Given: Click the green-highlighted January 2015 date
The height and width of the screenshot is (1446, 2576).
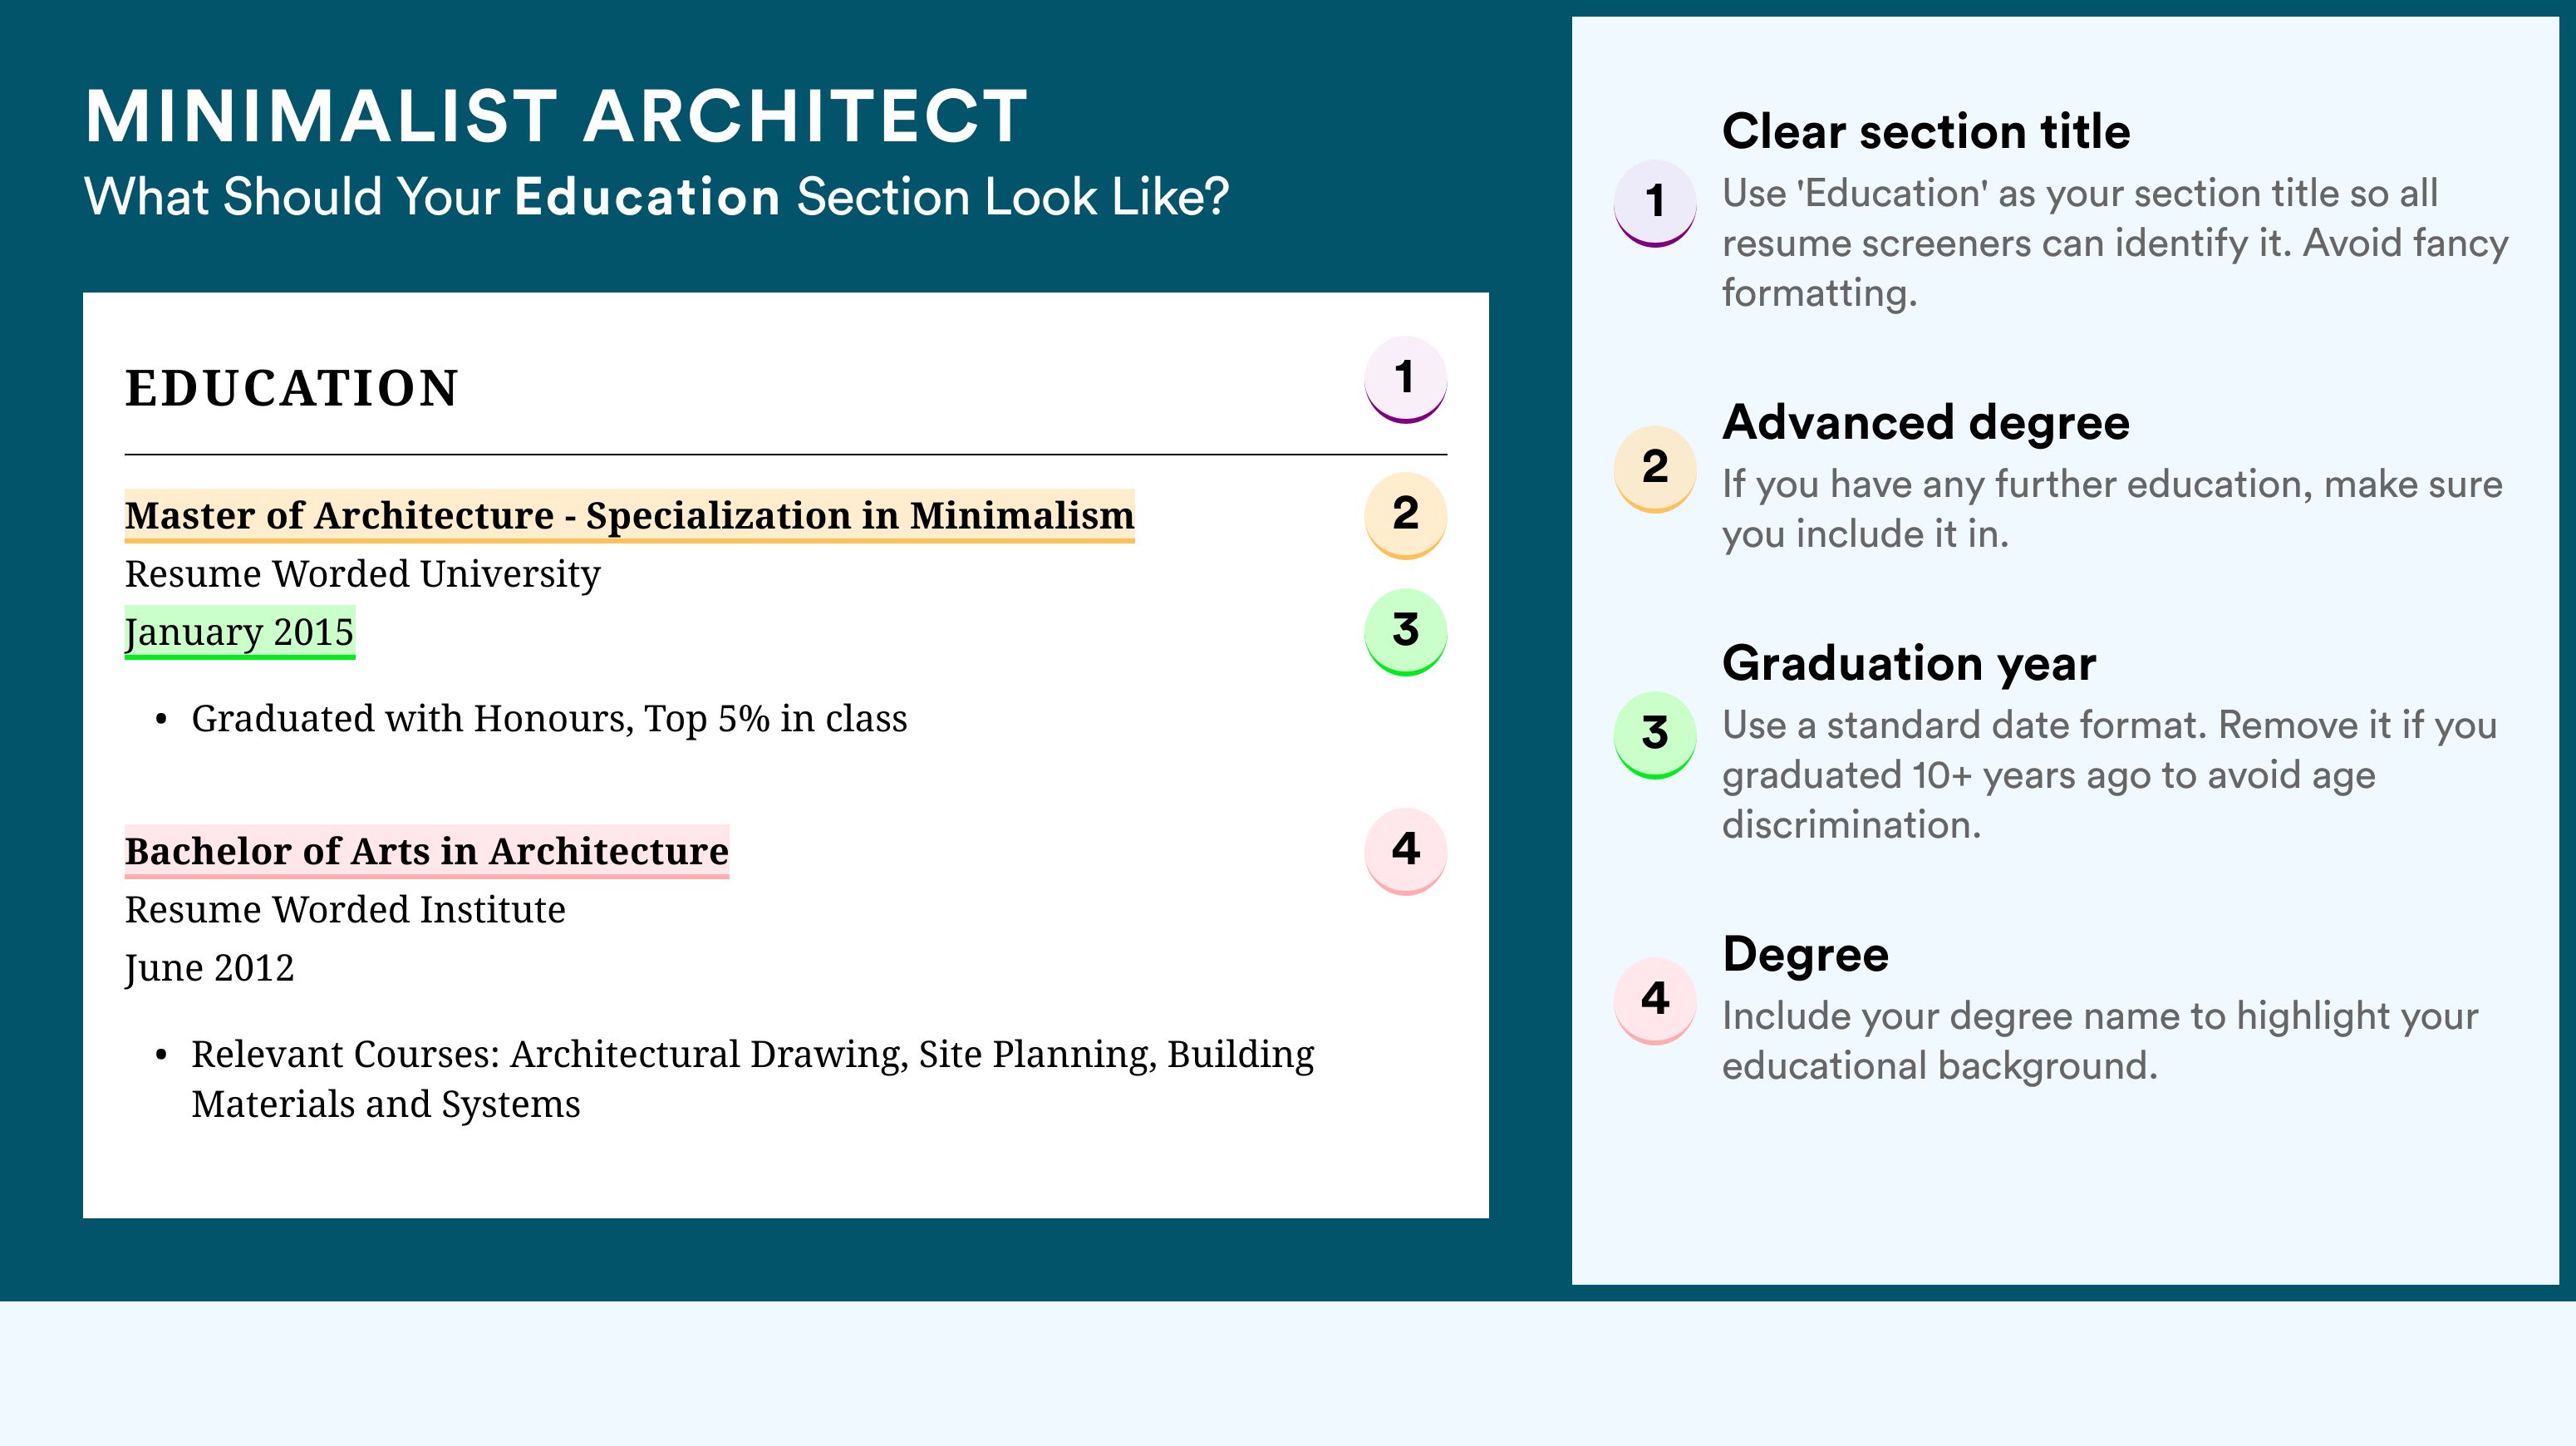Looking at the screenshot, I should point(239,632).
